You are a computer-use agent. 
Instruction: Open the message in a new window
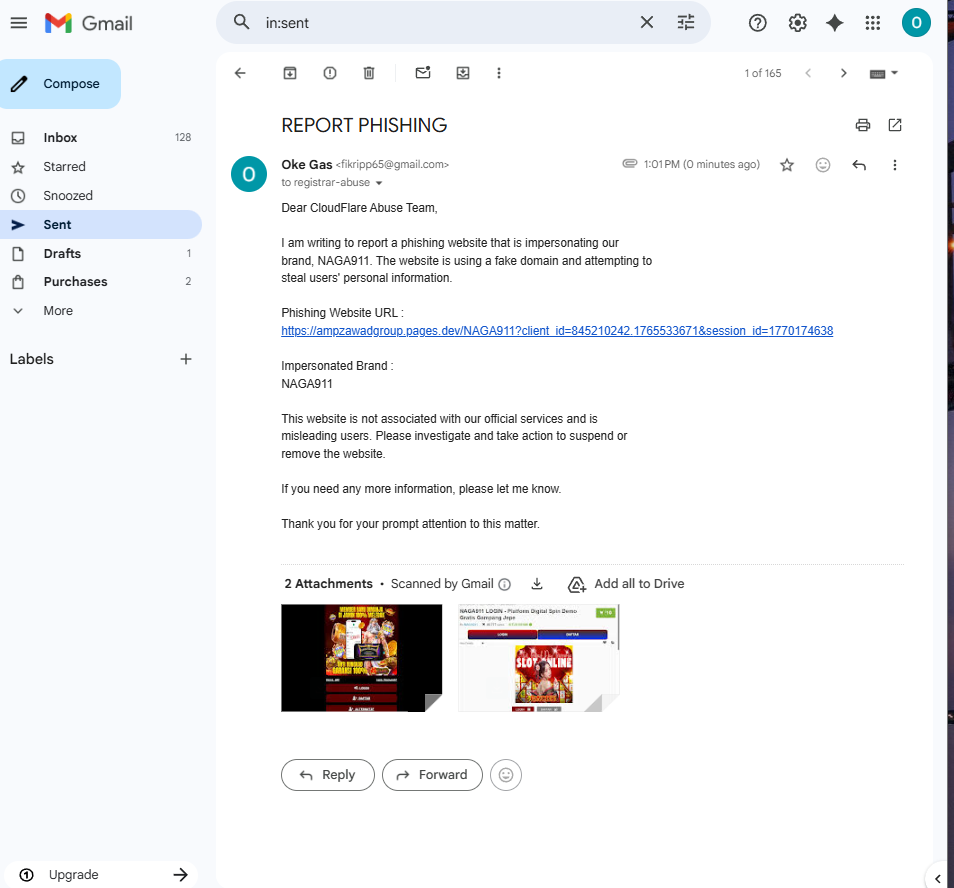[x=895, y=125]
